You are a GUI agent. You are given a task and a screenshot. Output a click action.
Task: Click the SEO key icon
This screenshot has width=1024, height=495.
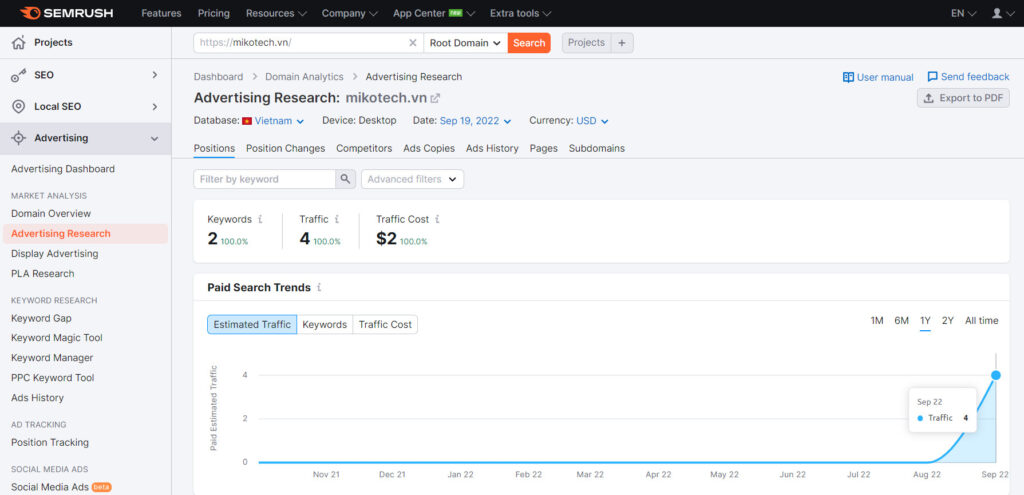(x=19, y=75)
